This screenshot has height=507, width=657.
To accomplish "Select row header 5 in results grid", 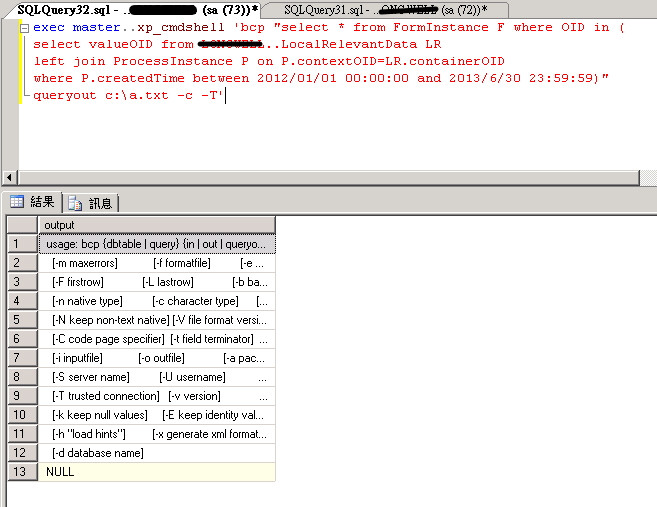I will coord(23,320).
